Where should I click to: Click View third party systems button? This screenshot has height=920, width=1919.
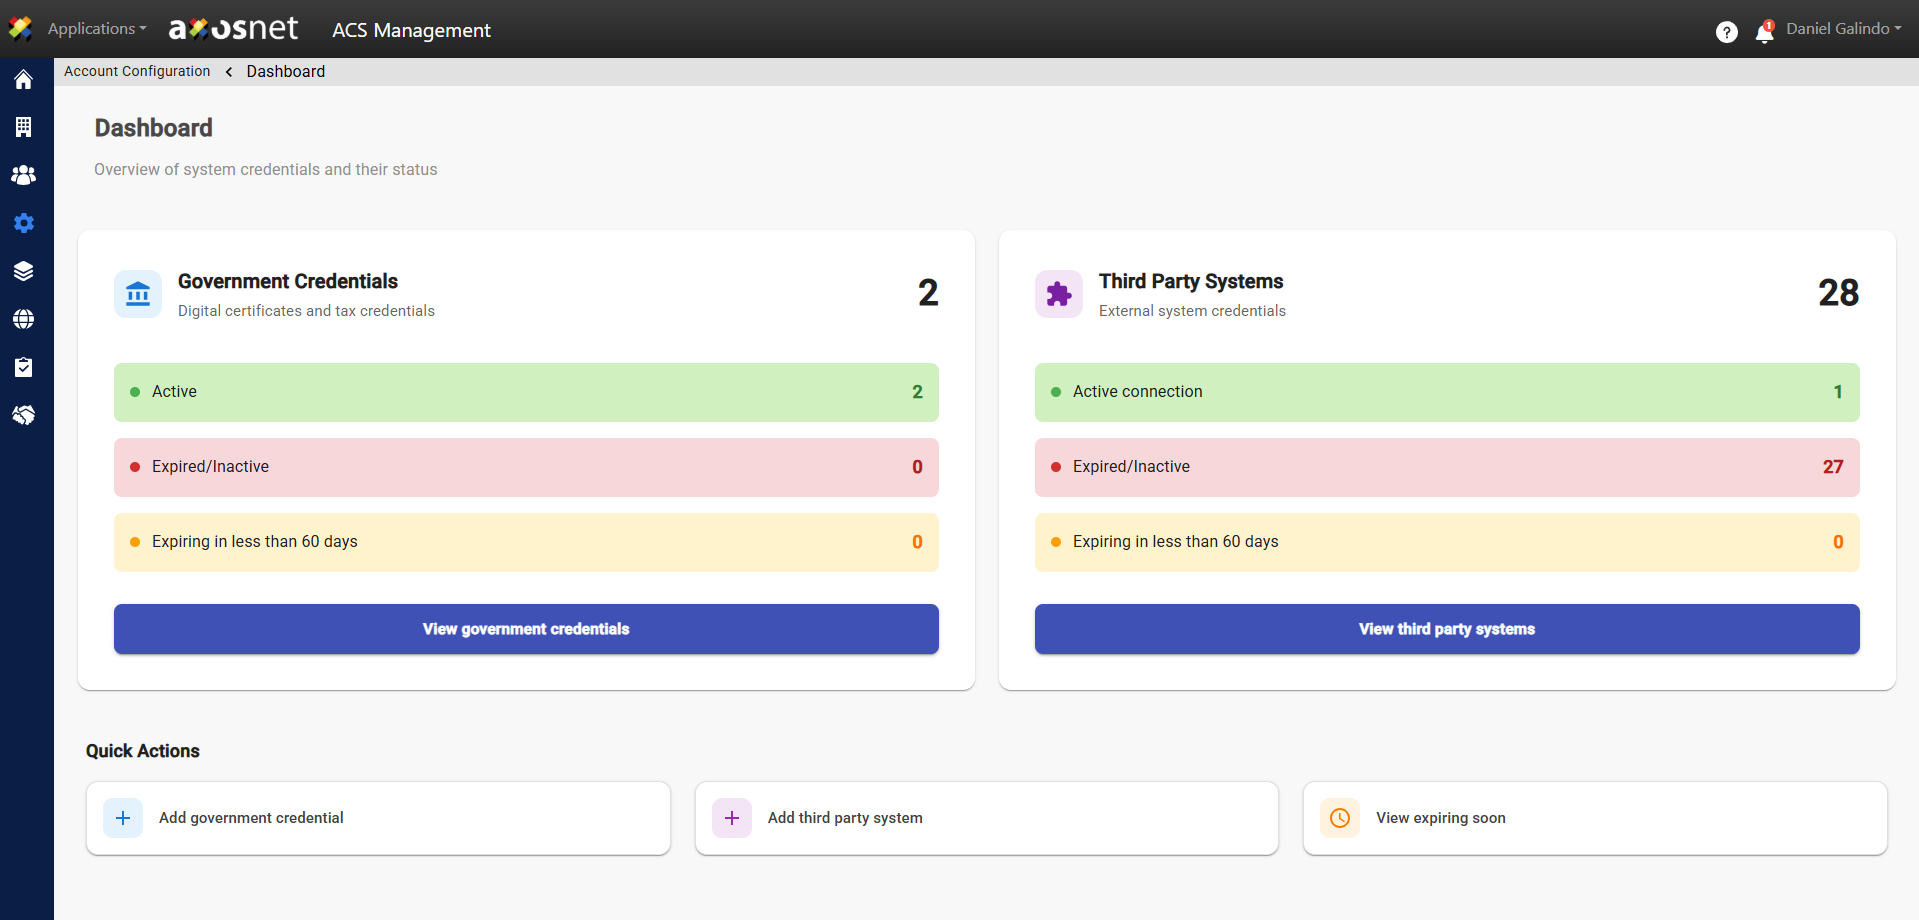pyautogui.click(x=1446, y=629)
